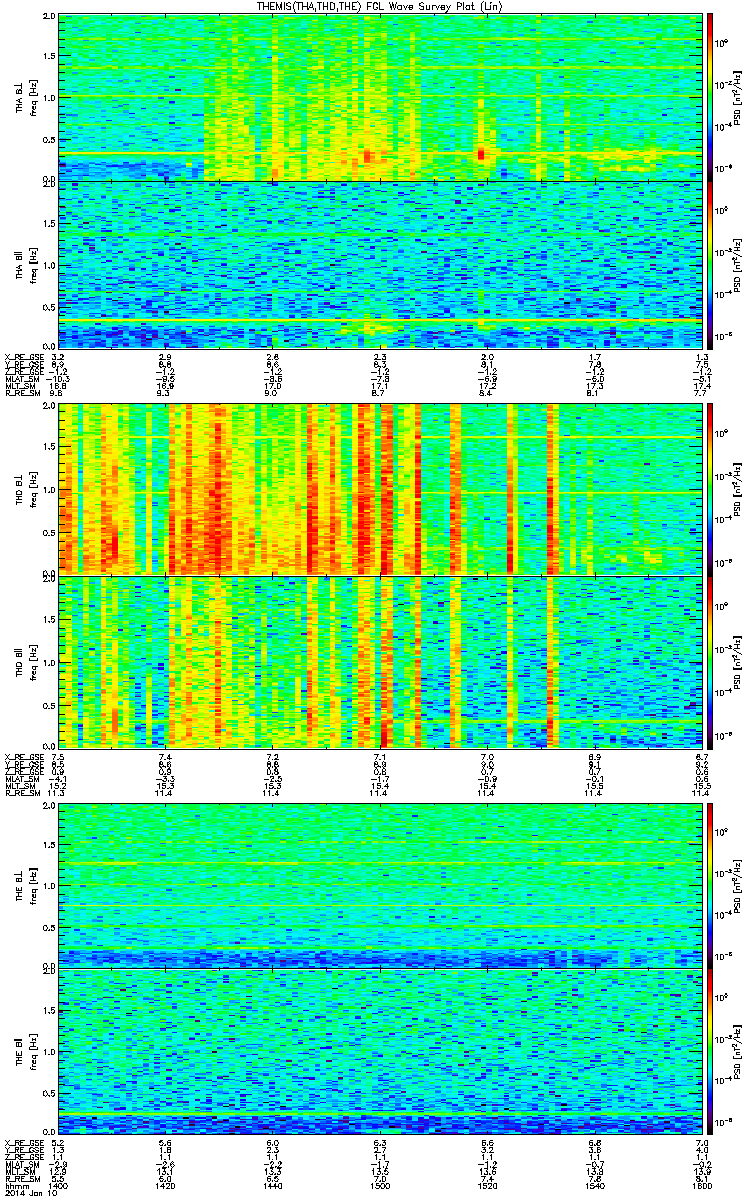Click the THD Bll spectrogram panel
The height and width of the screenshot is (1200, 750).
[380, 660]
